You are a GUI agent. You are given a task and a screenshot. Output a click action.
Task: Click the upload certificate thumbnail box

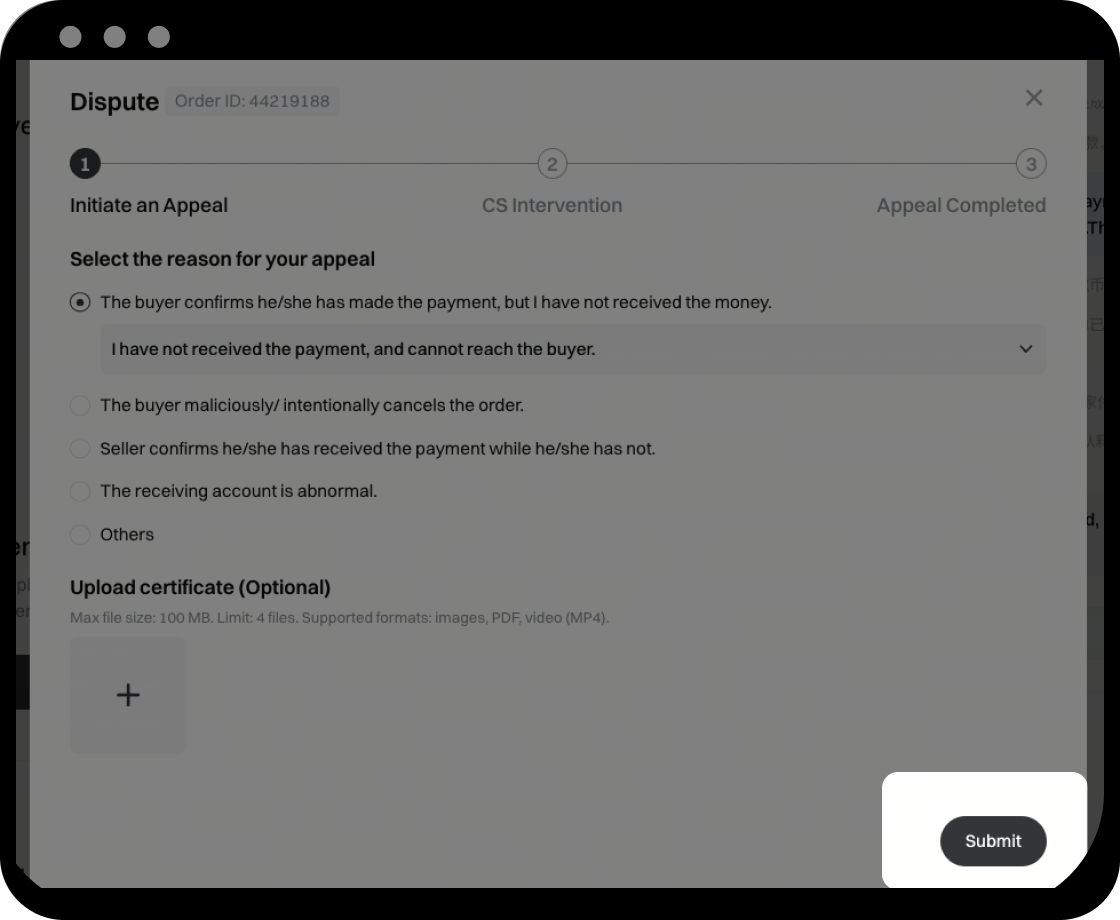[x=128, y=695]
